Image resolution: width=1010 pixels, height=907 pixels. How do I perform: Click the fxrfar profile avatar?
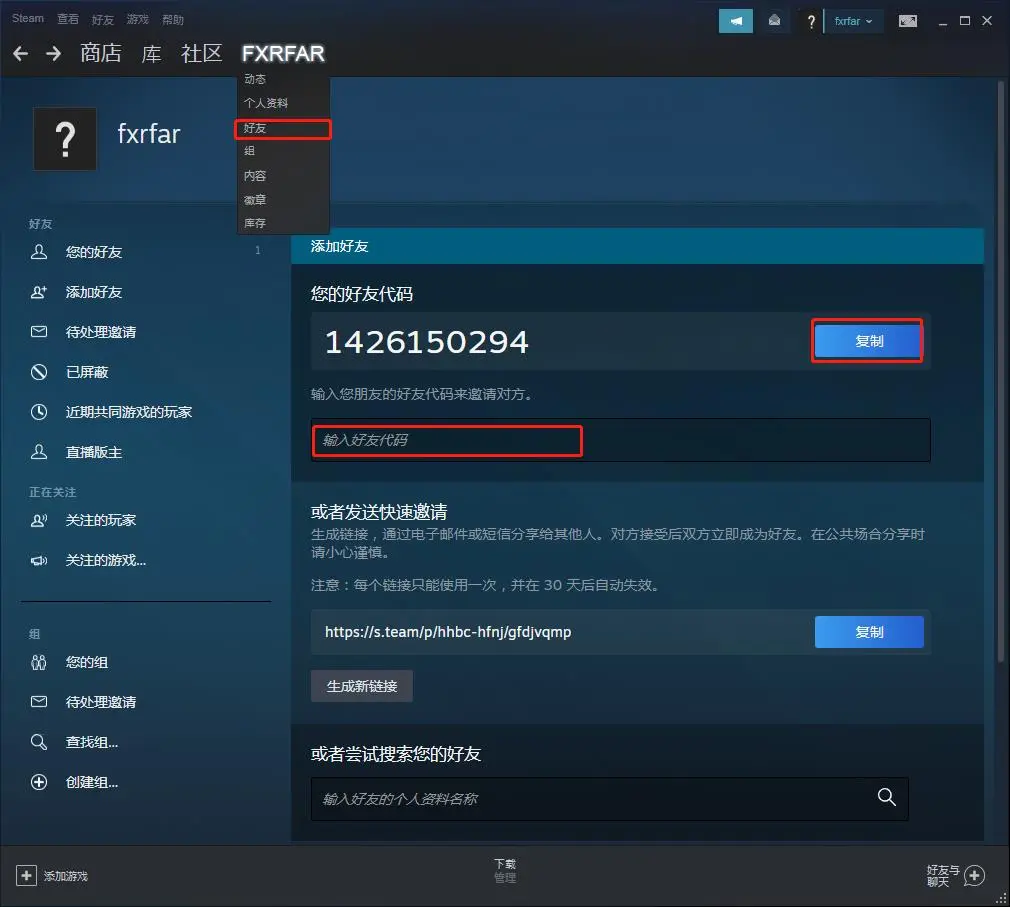pos(65,138)
